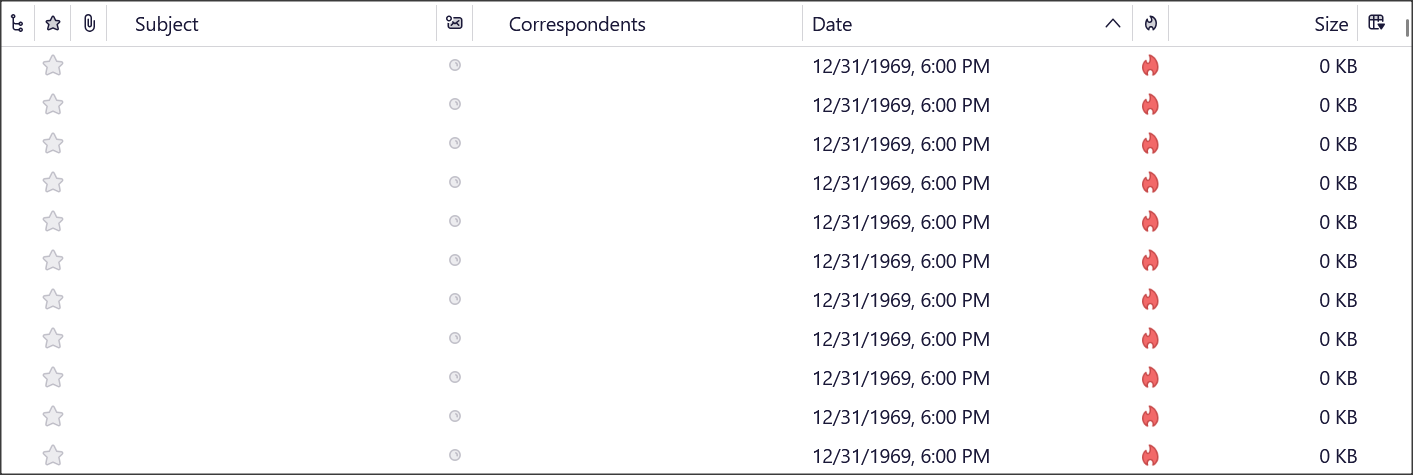Select the fifth message row dated 12/31/1969
Image resolution: width=1413 pixels, height=475 pixels.
point(703,222)
